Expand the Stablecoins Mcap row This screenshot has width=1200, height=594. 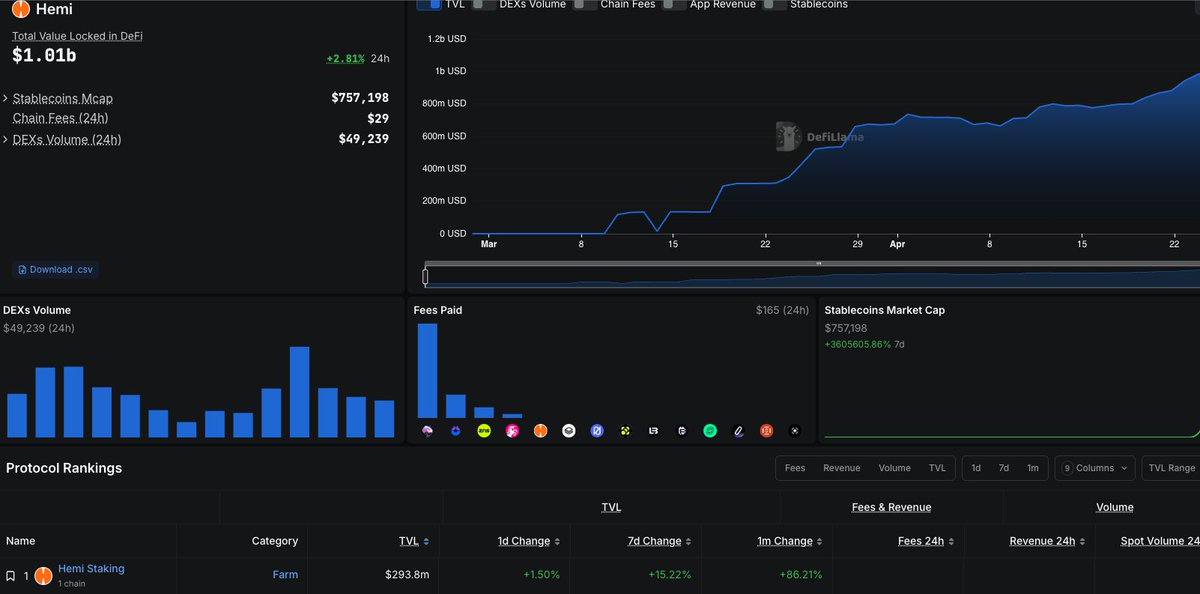tap(6, 98)
